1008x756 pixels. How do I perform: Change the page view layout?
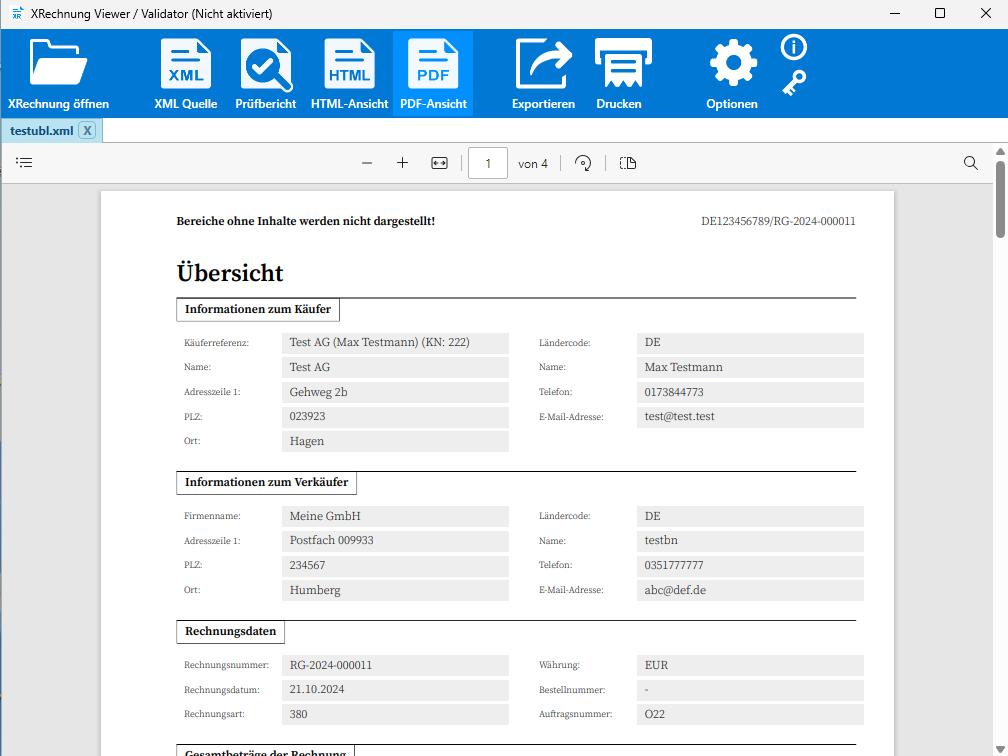click(x=628, y=163)
